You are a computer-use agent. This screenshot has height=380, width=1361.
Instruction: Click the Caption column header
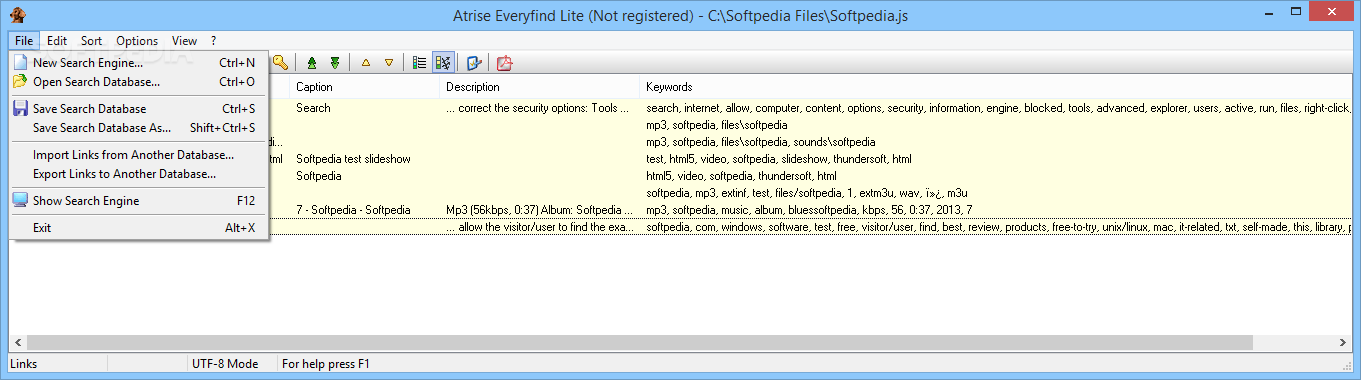pos(365,87)
